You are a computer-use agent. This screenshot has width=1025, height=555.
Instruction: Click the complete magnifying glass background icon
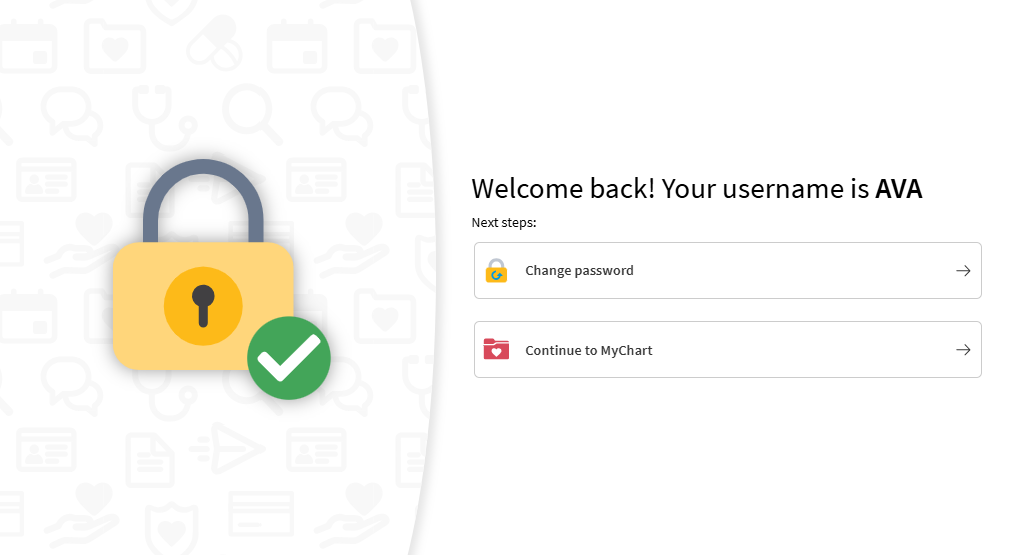pos(252,112)
